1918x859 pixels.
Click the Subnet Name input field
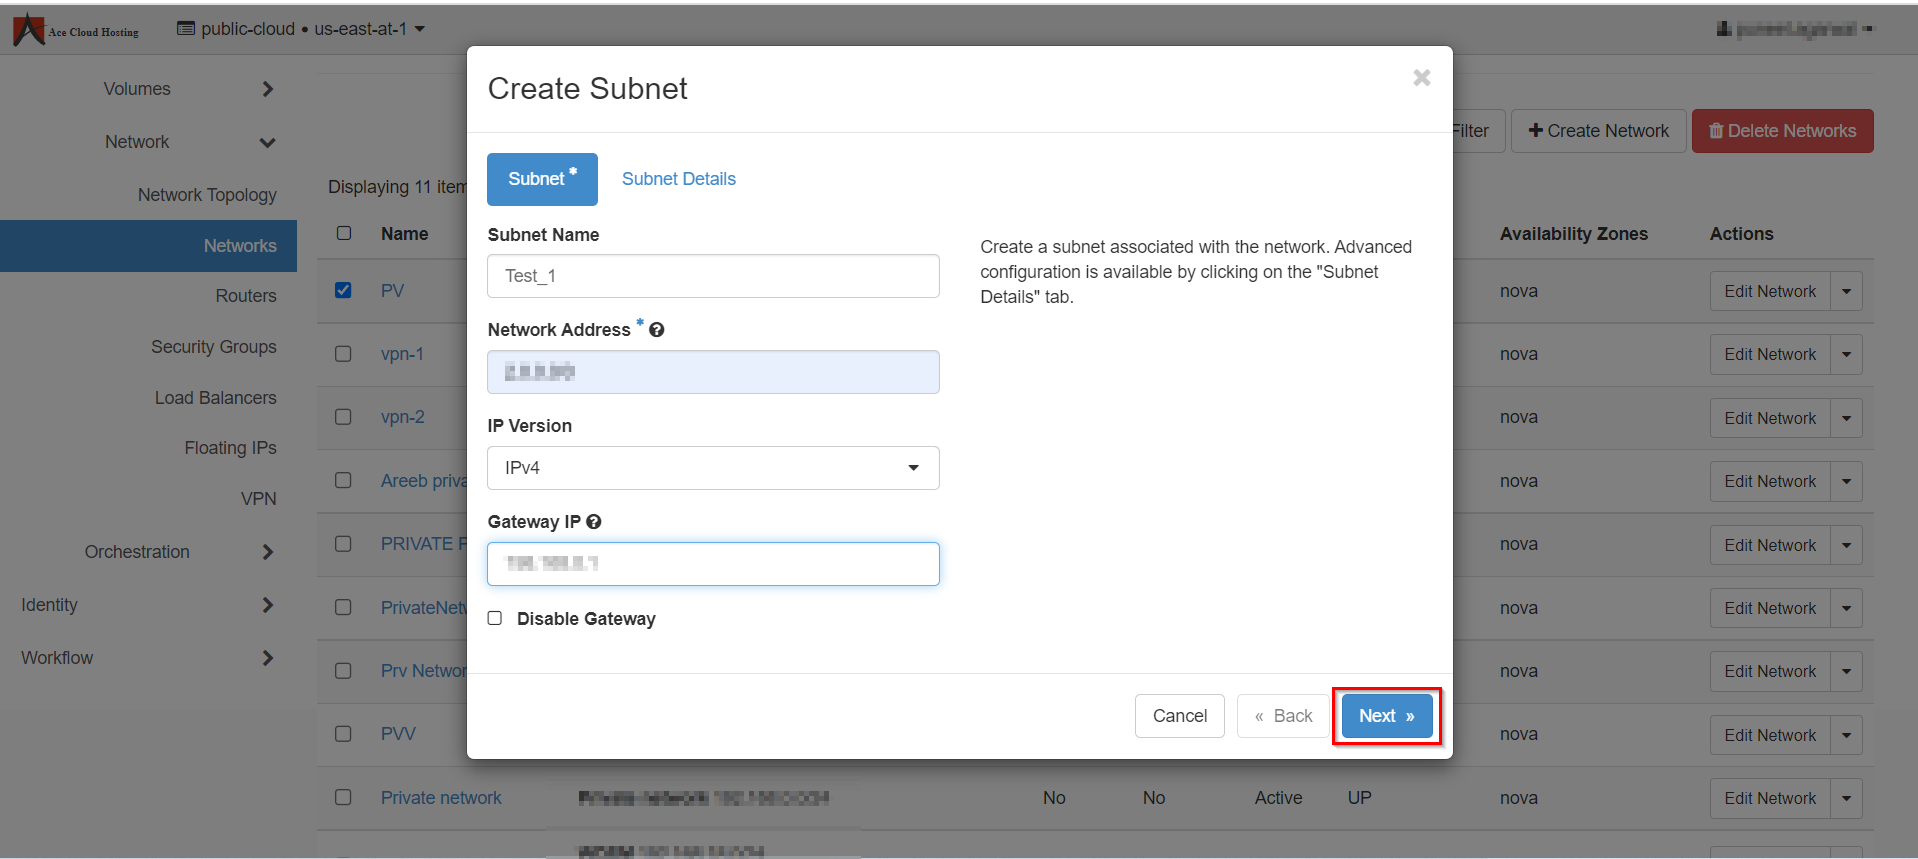pyautogui.click(x=712, y=276)
